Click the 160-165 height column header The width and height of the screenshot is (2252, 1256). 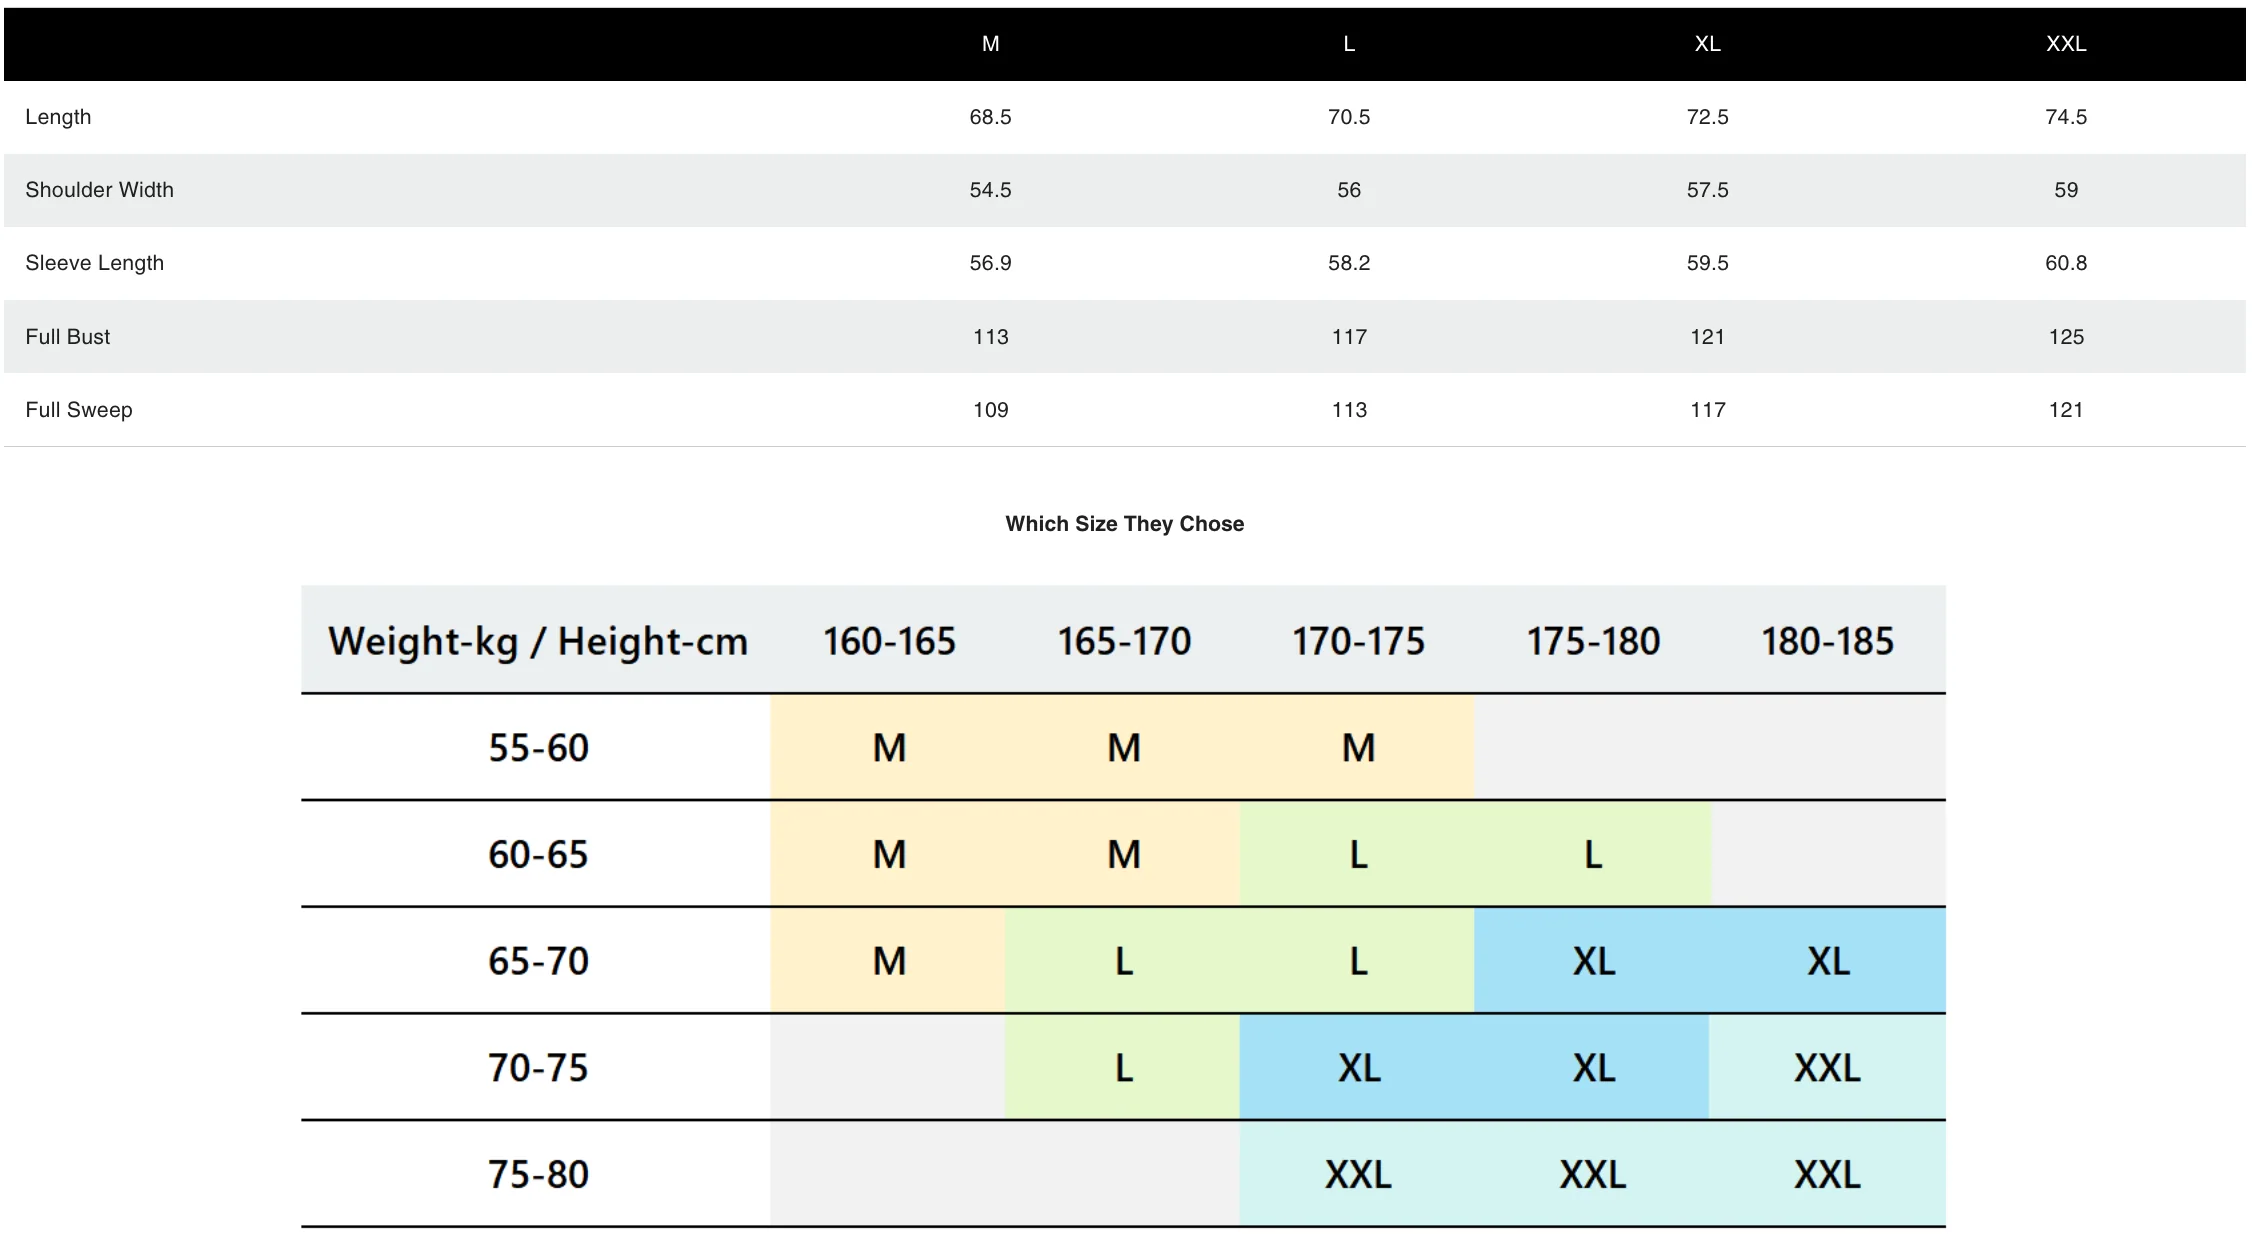point(889,641)
